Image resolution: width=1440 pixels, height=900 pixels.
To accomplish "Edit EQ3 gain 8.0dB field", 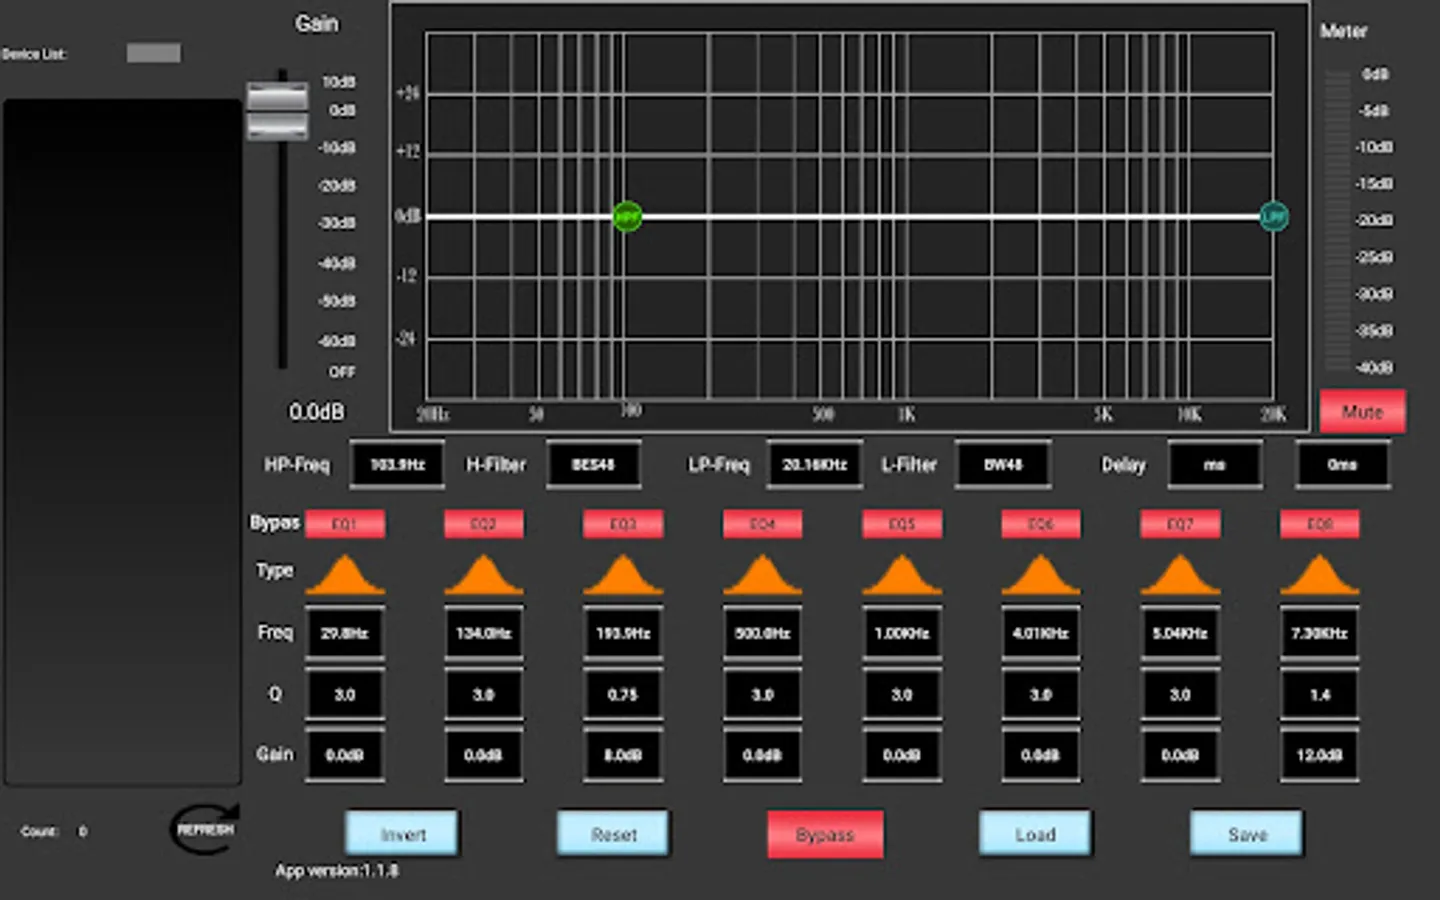I will (x=622, y=755).
